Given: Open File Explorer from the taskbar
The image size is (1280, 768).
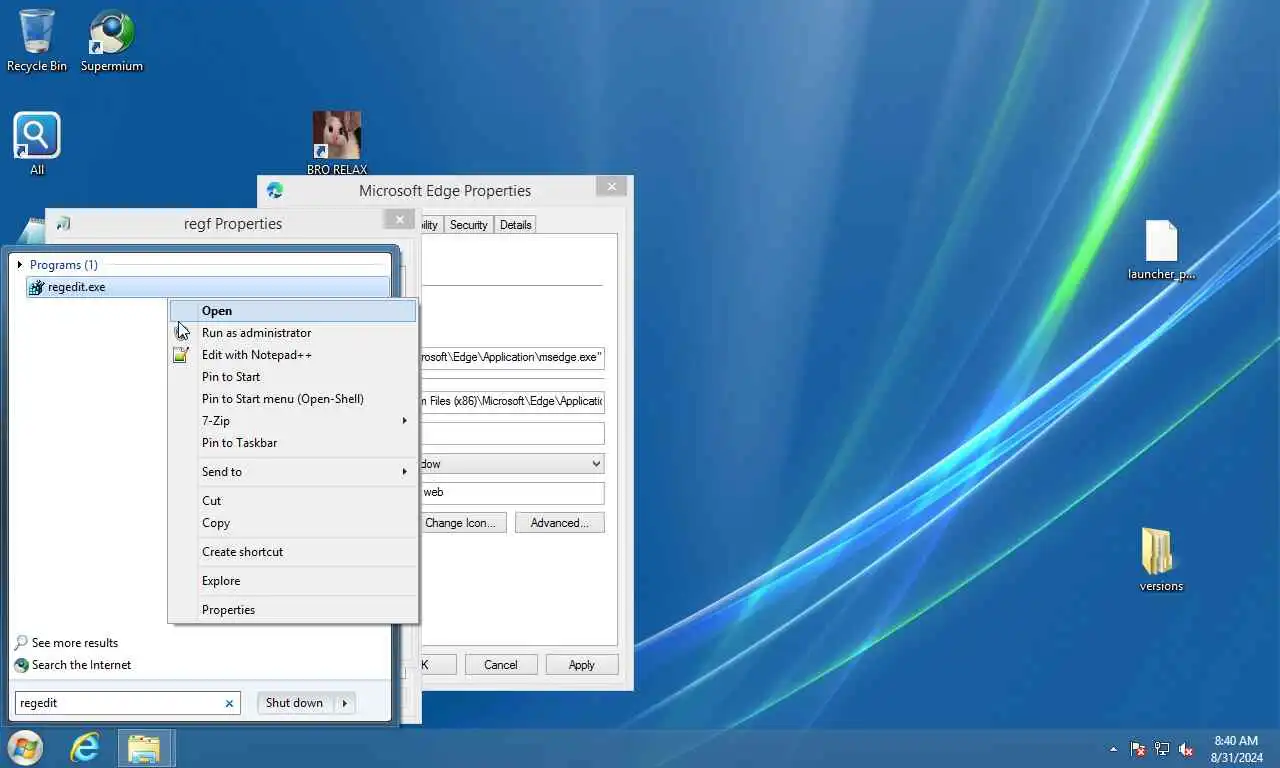Looking at the screenshot, I should (145, 748).
